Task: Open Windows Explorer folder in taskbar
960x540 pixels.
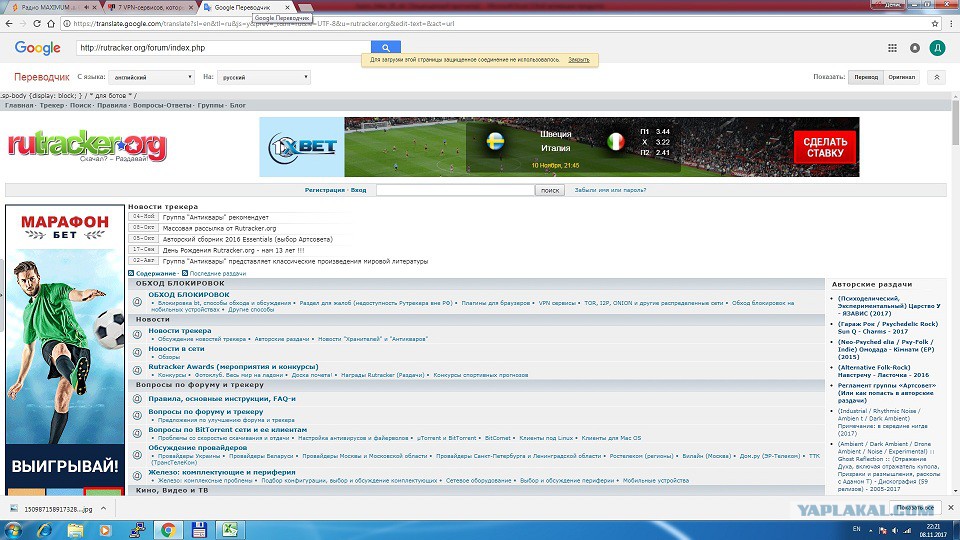Action: 75,530
